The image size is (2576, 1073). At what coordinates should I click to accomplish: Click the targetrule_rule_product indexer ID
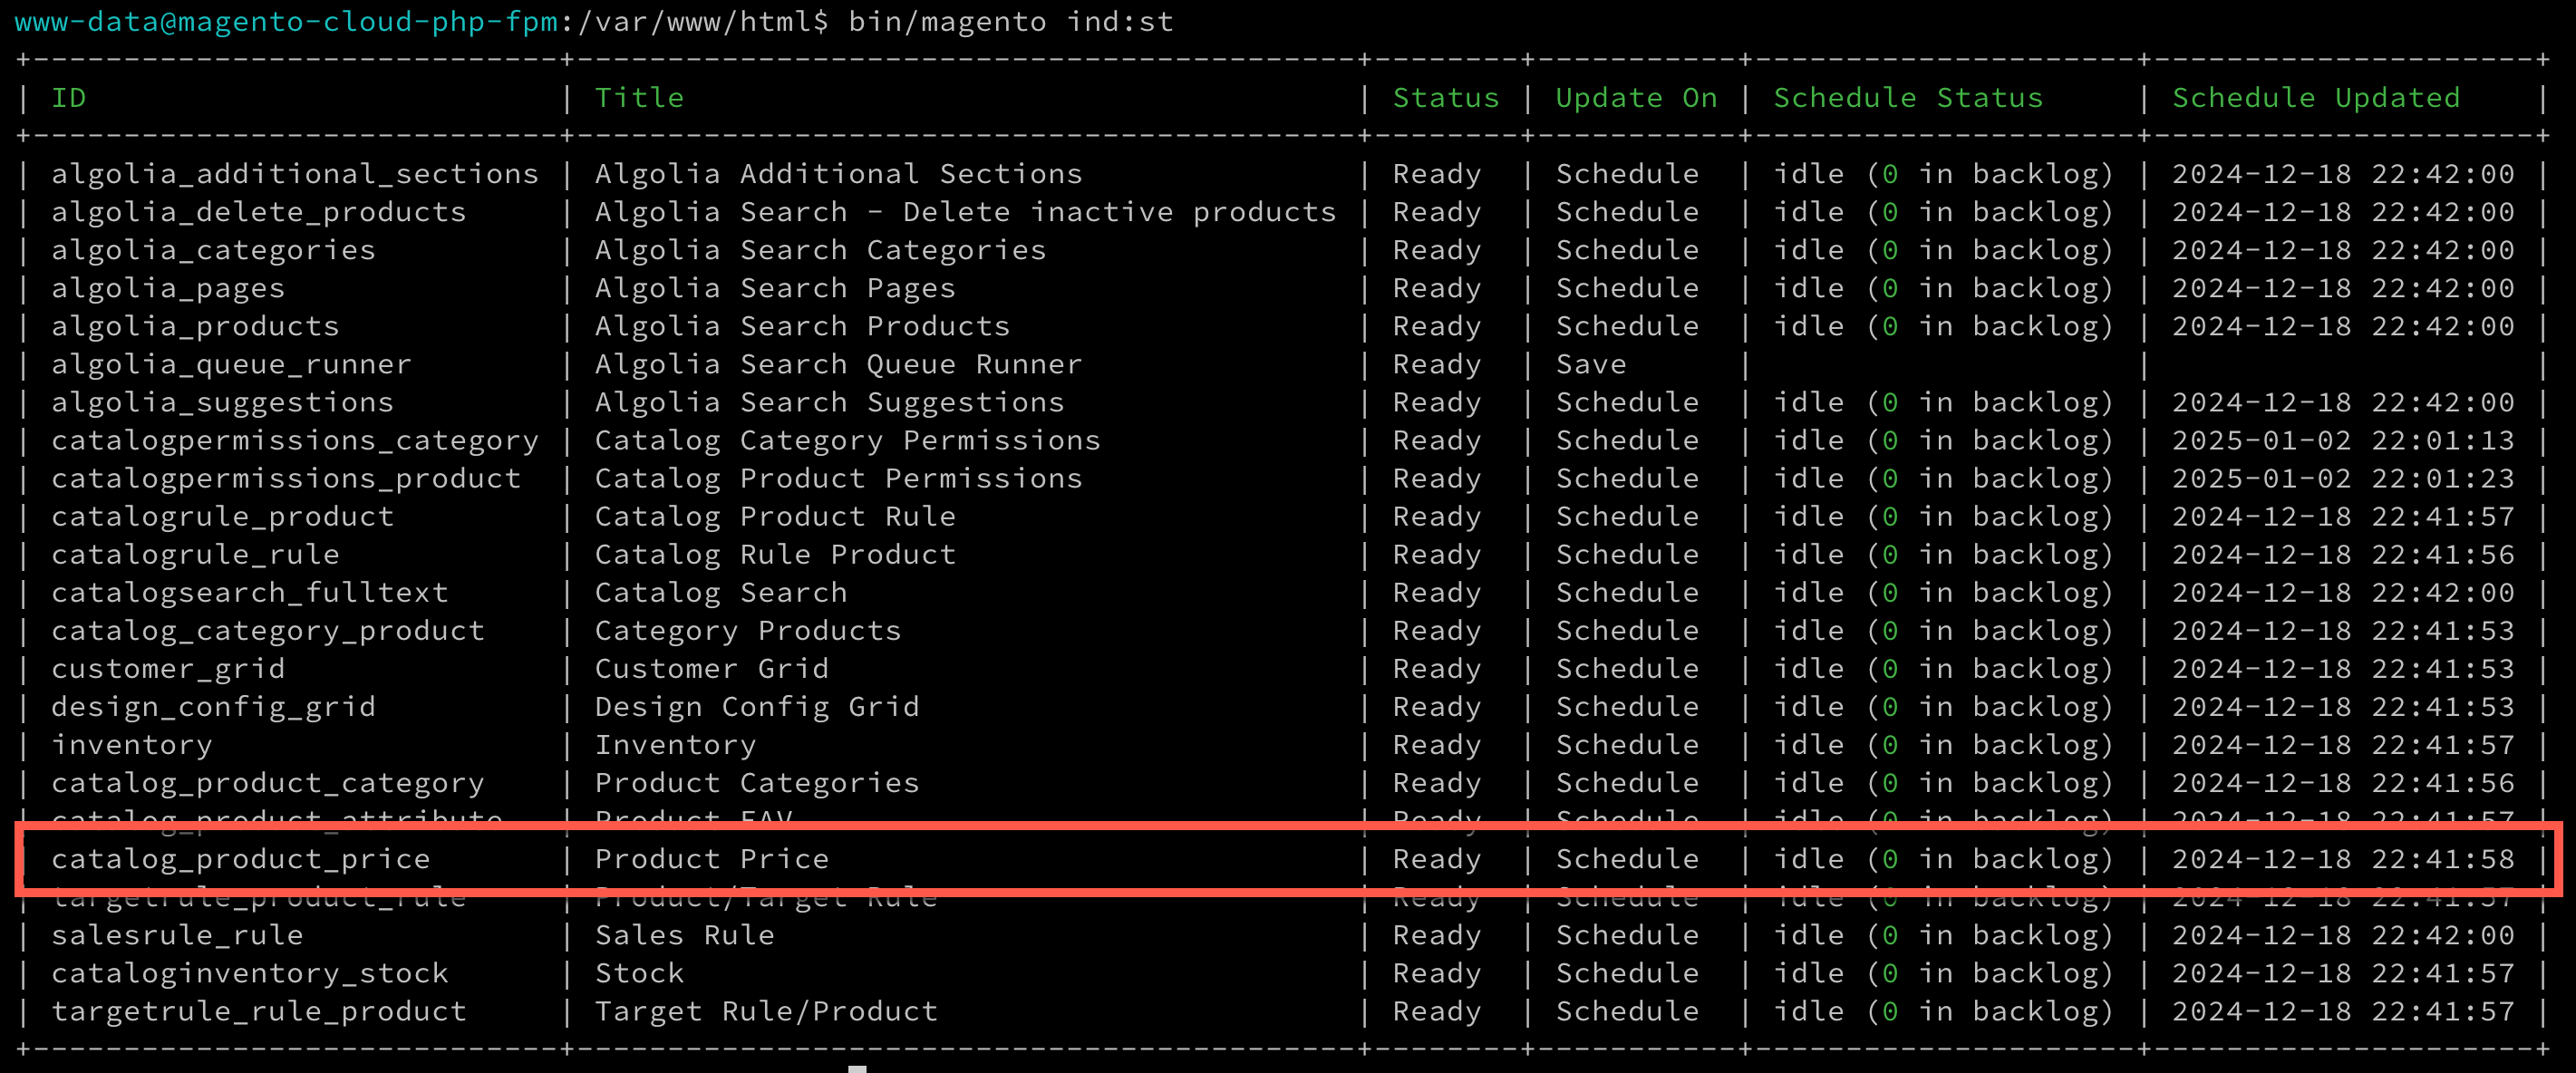(x=258, y=1011)
